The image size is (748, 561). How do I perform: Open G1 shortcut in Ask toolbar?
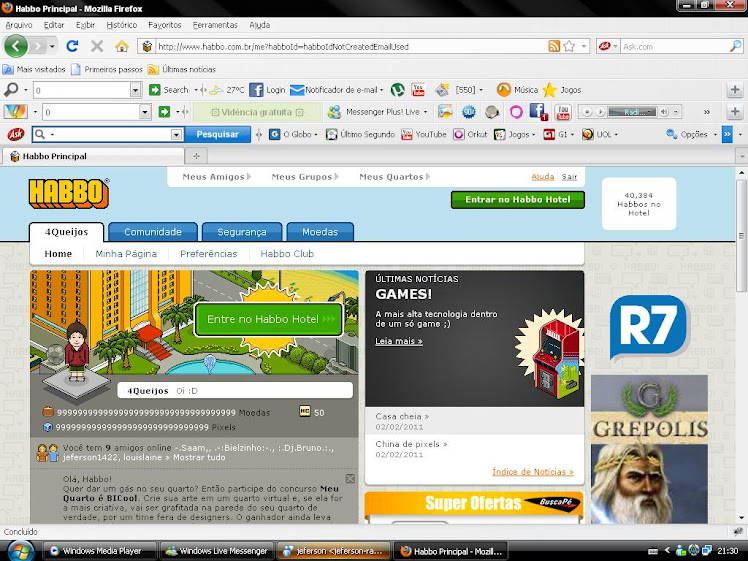pyautogui.click(x=558, y=135)
